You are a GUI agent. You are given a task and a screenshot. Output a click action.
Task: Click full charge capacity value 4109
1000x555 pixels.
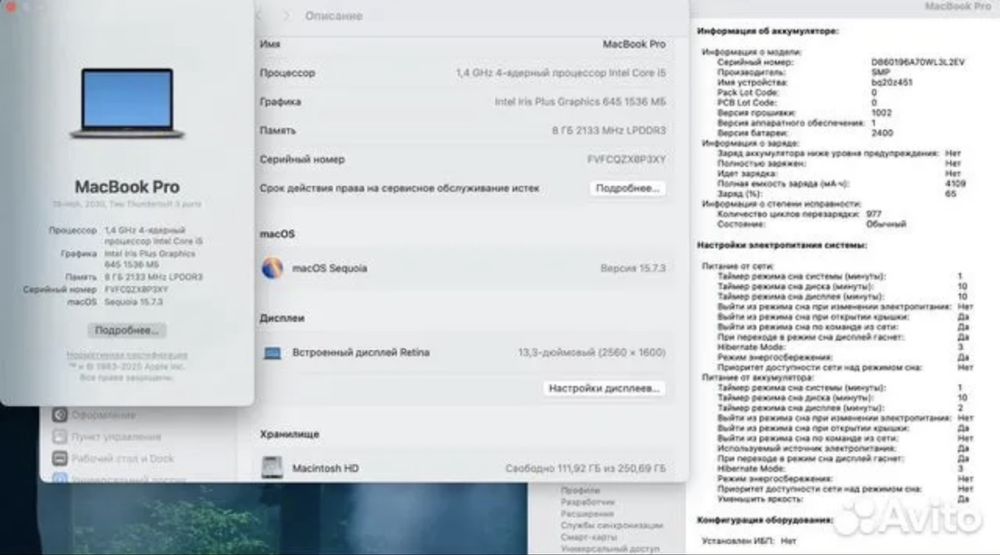click(x=955, y=183)
